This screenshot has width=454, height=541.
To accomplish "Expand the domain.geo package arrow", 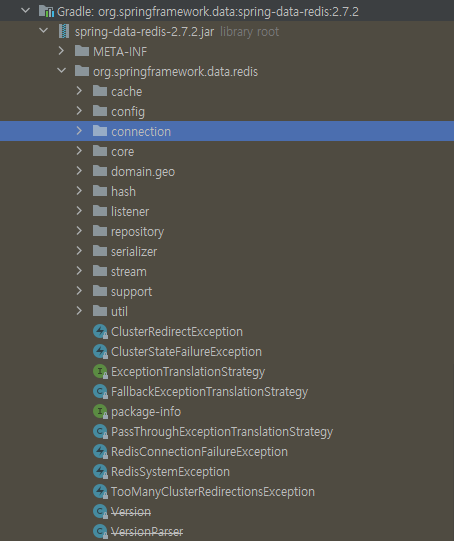I will 79,171.
